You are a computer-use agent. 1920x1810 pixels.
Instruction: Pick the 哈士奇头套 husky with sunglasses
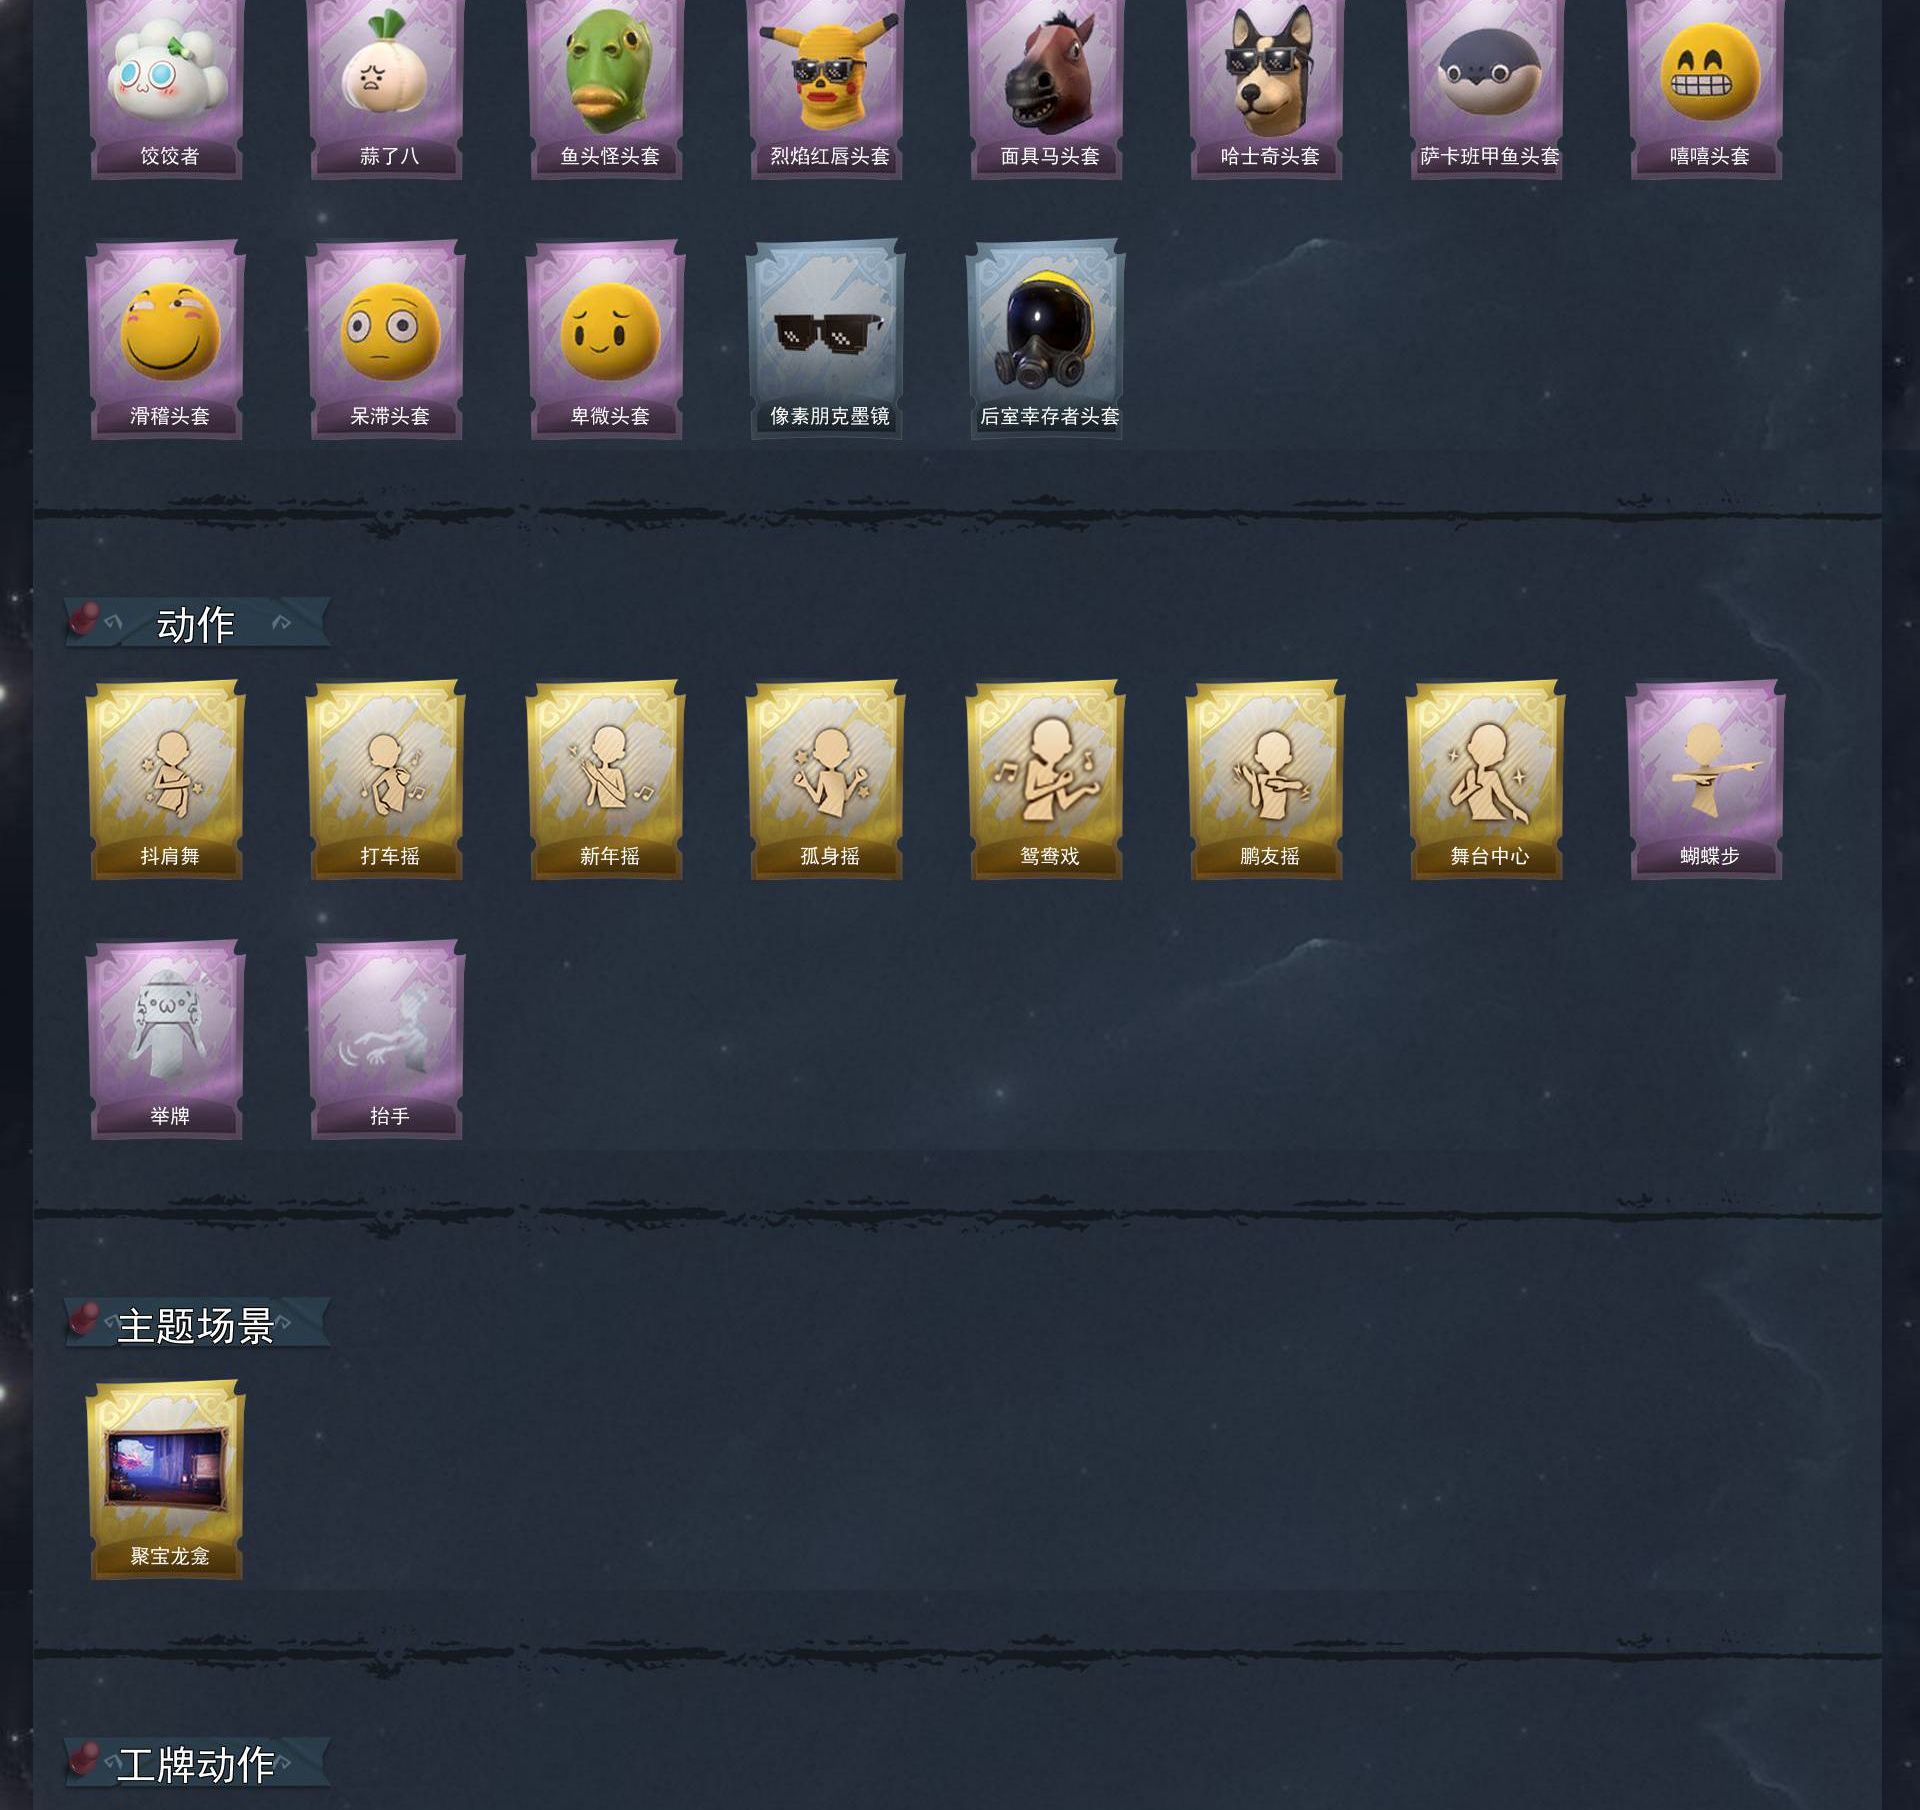click(x=1267, y=88)
